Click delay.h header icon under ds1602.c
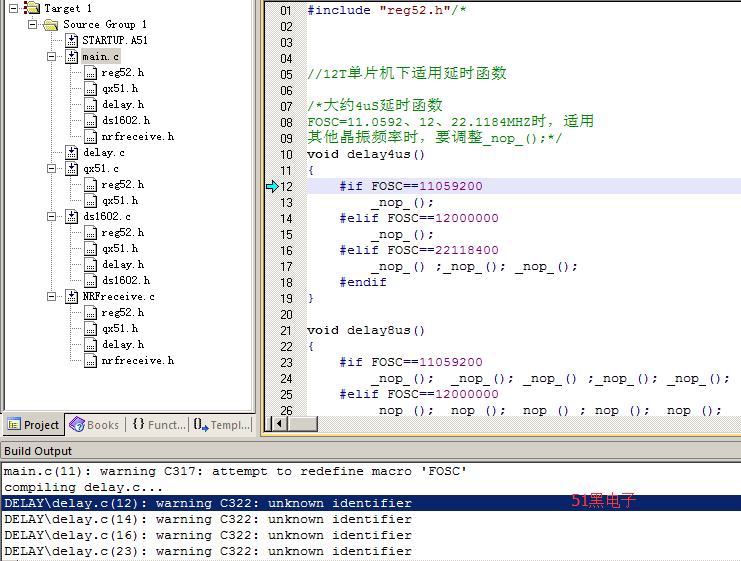This screenshot has height=561, width=741. click(91, 265)
